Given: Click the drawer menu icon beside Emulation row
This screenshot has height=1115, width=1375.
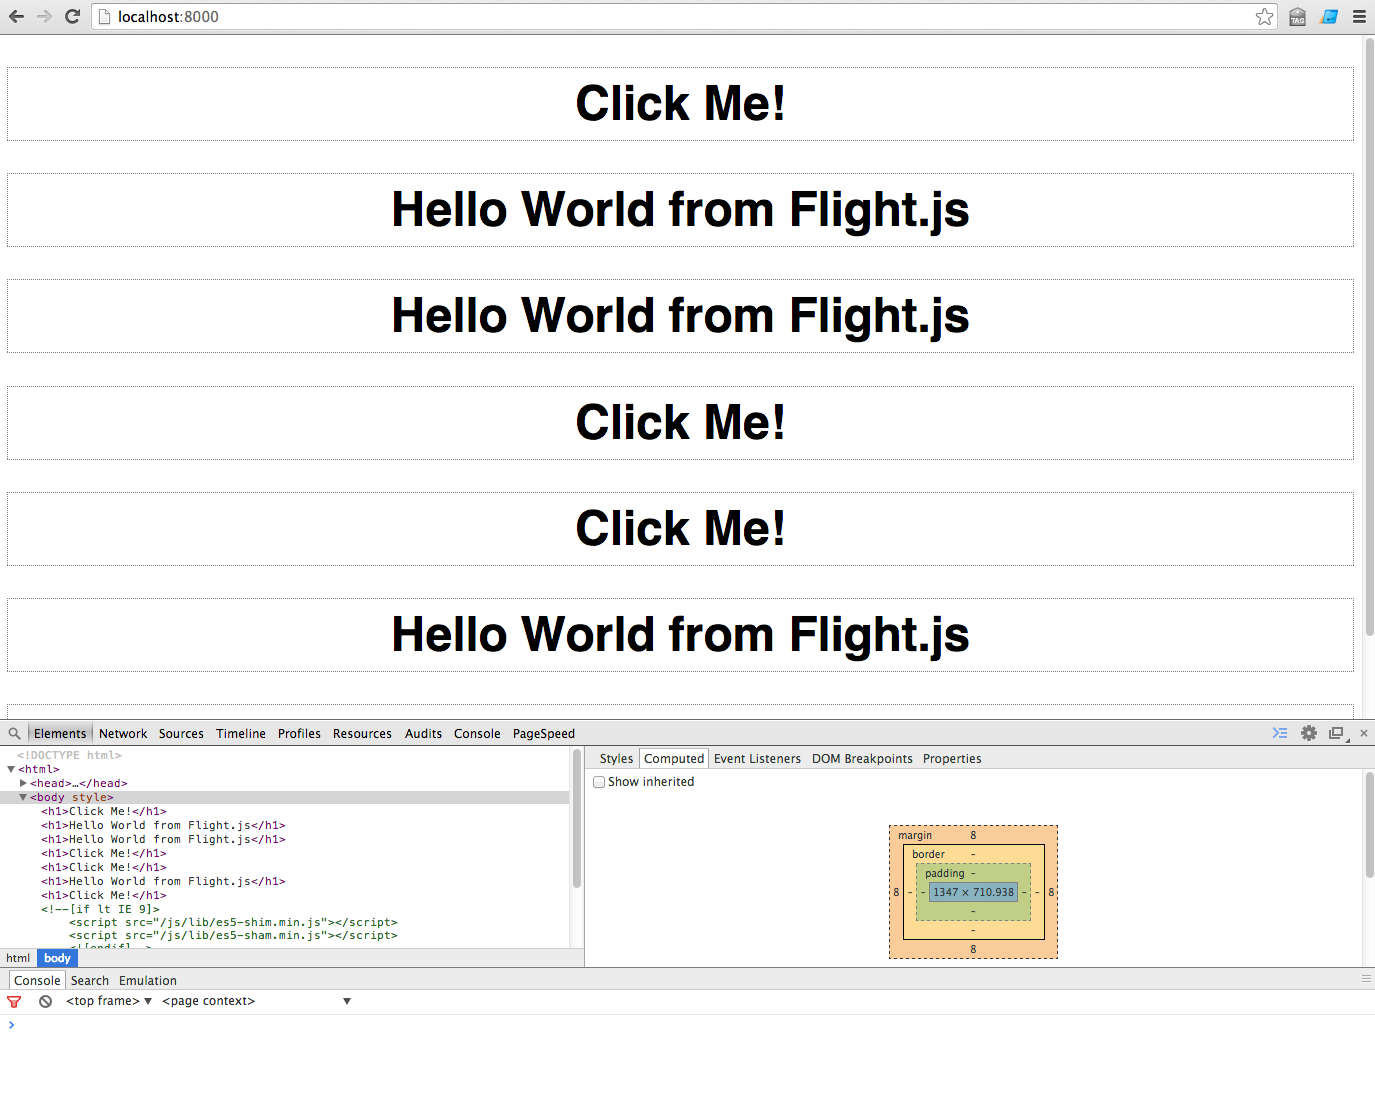Looking at the screenshot, I should [1366, 979].
